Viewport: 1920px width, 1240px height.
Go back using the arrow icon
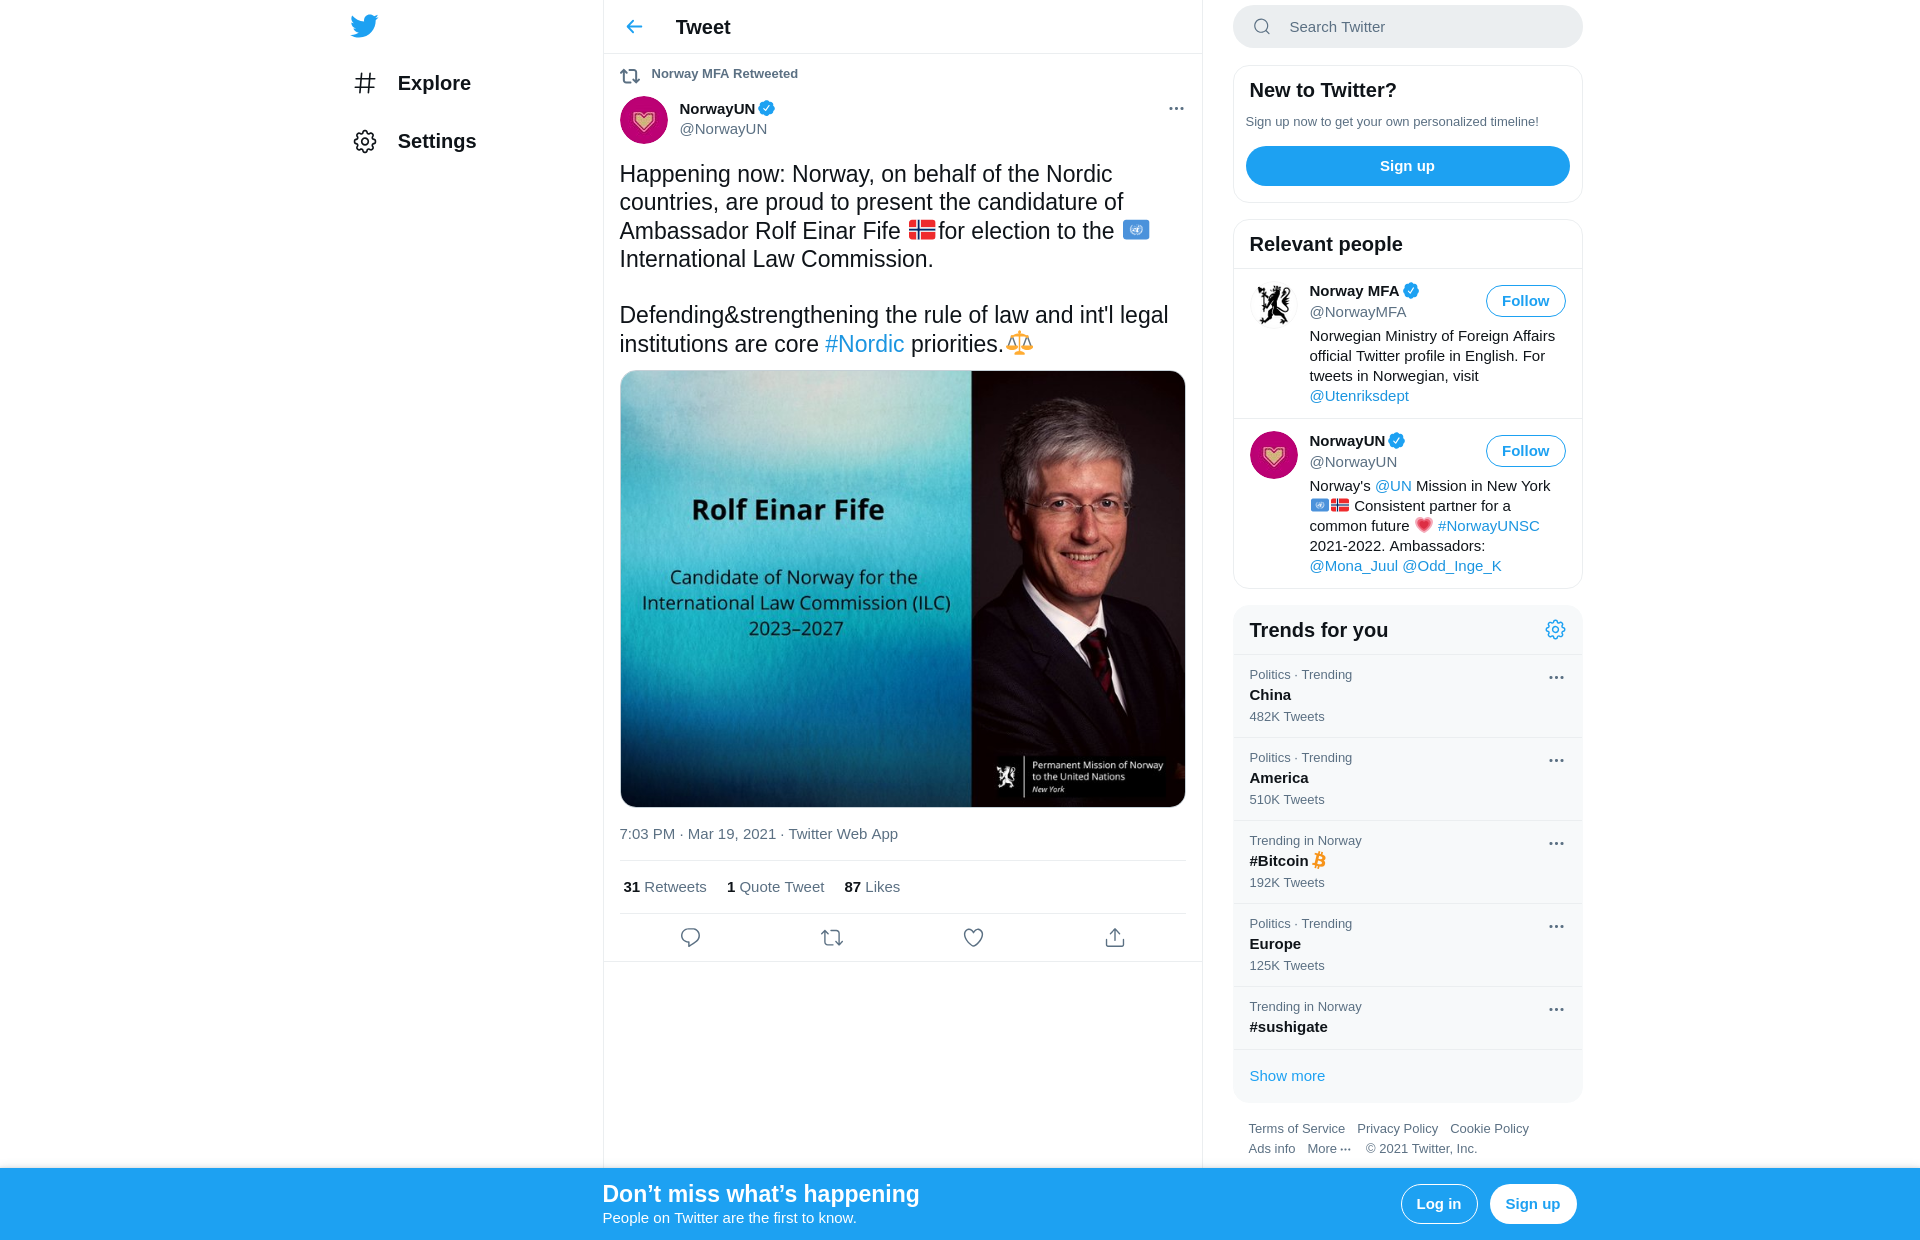tap(634, 27)
